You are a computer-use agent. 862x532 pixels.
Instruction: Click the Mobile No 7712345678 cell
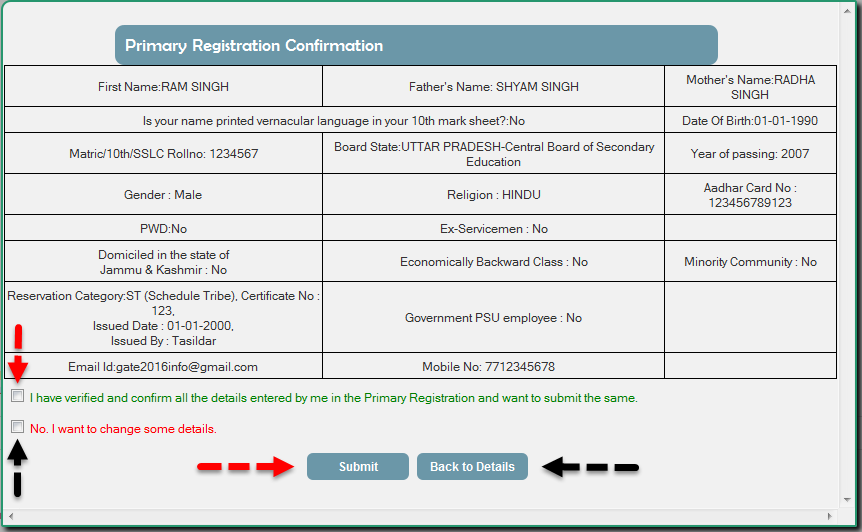493,367
